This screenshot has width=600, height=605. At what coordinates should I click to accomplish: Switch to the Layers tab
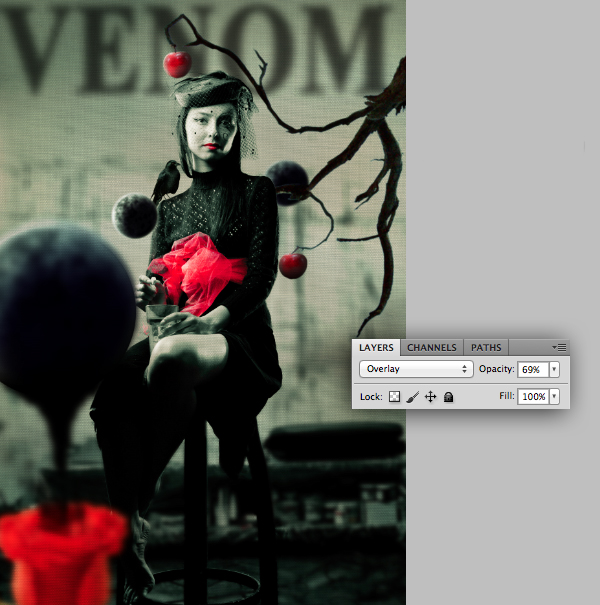(376, 348)
